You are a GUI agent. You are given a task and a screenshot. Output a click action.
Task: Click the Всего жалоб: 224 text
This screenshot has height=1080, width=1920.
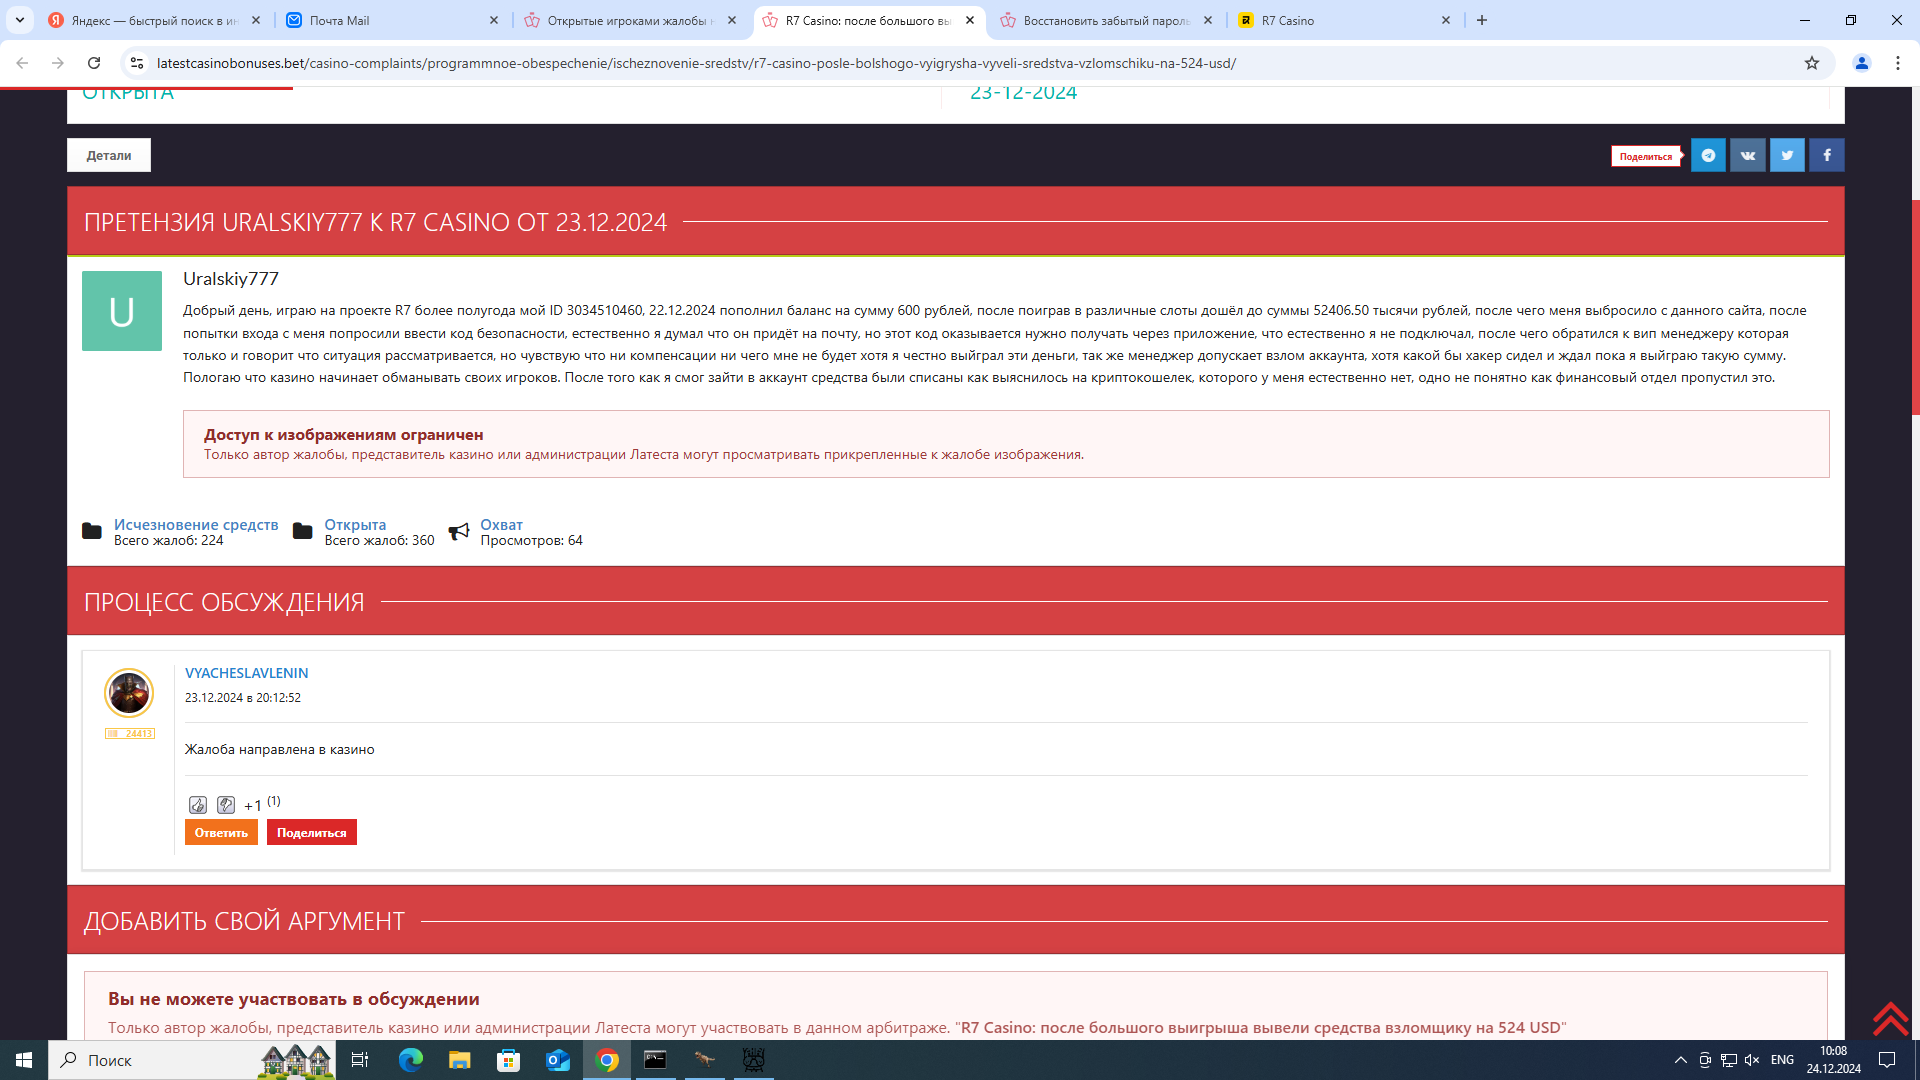tap(168, 541)
